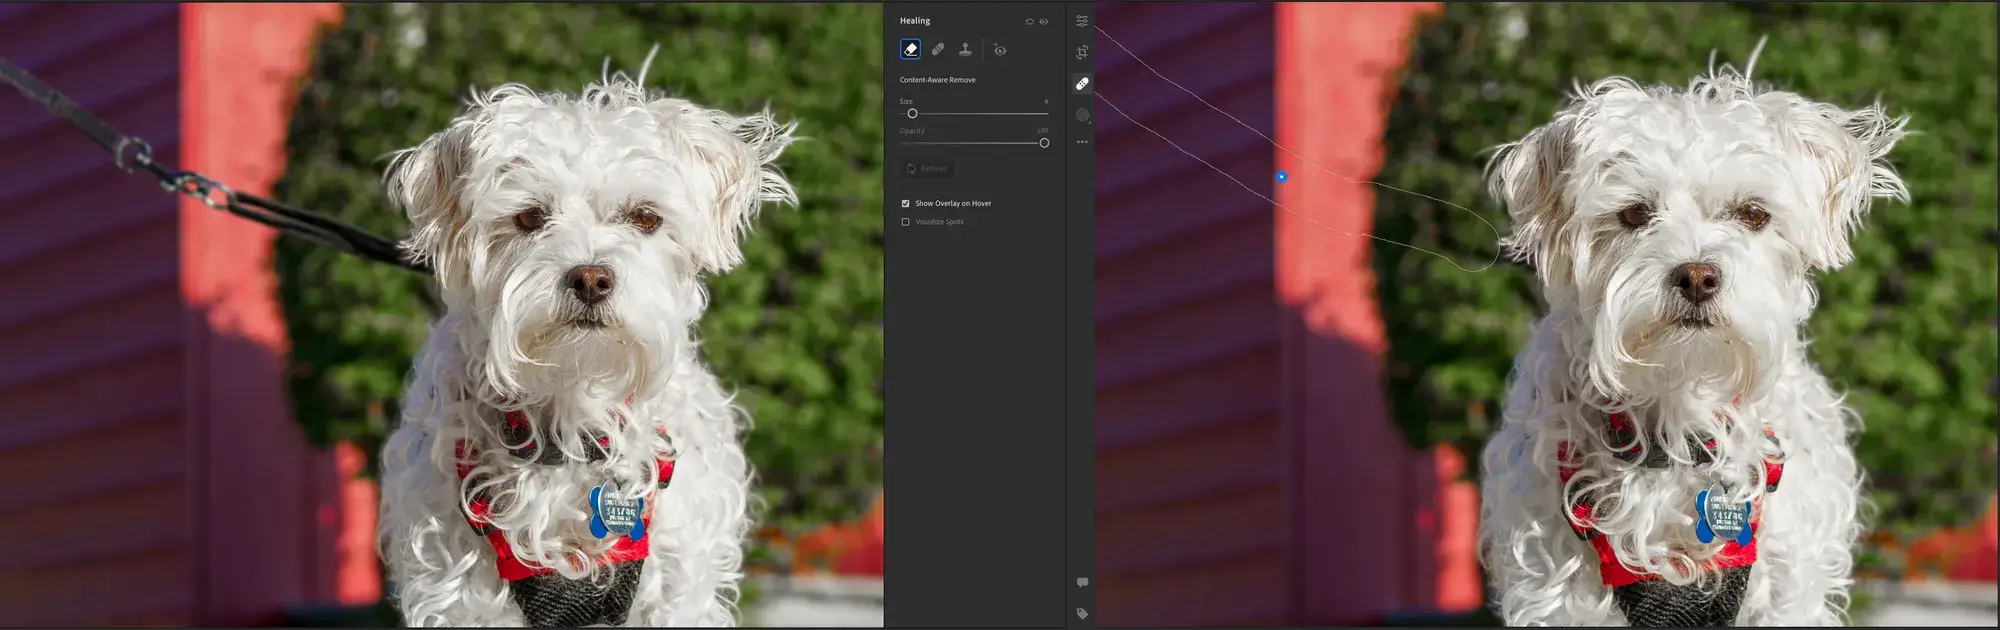Reset healing with the undo arrow icon
Viewport: 2000px width, 630px height.
[1029, 21]
